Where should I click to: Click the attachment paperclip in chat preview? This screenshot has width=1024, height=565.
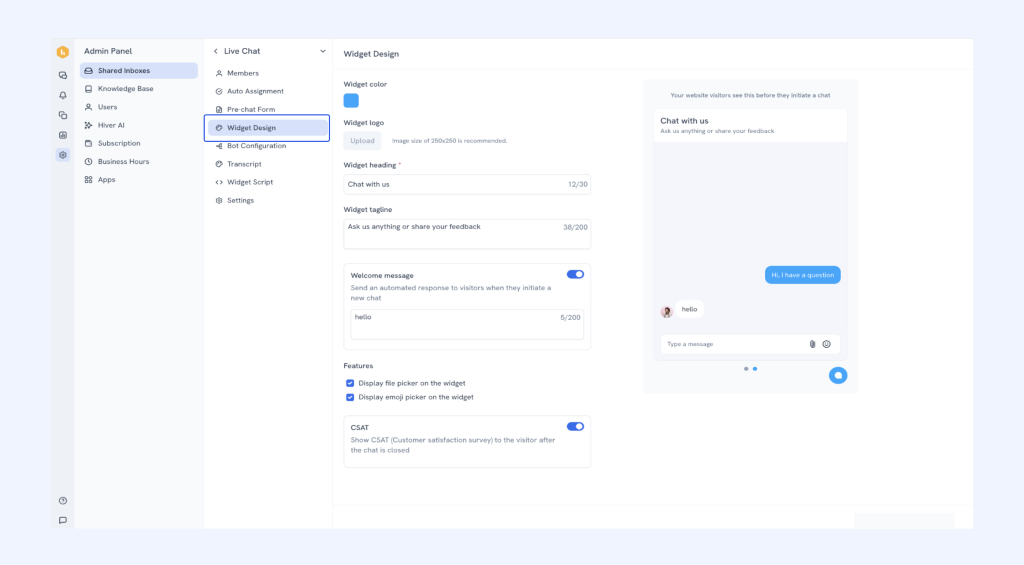tap(813, 344)
